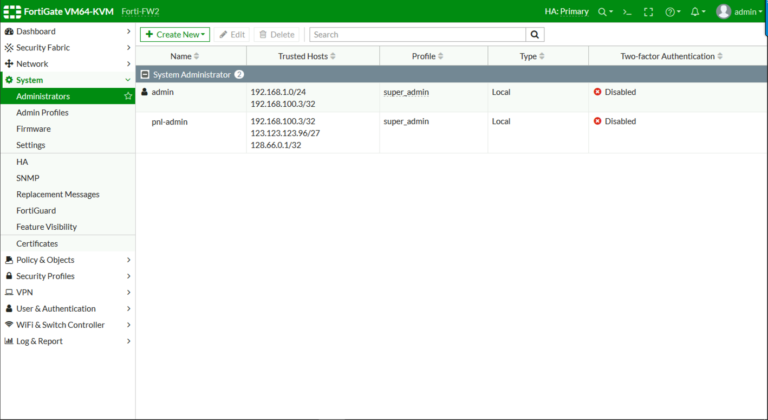
Task: Expand the Policy & Objects chevron
Action: point(128,260)
